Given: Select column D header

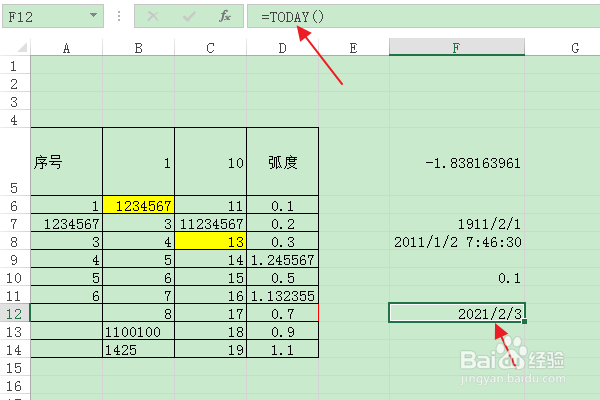Looking at the screenshot, I should [x=282, y=48].
